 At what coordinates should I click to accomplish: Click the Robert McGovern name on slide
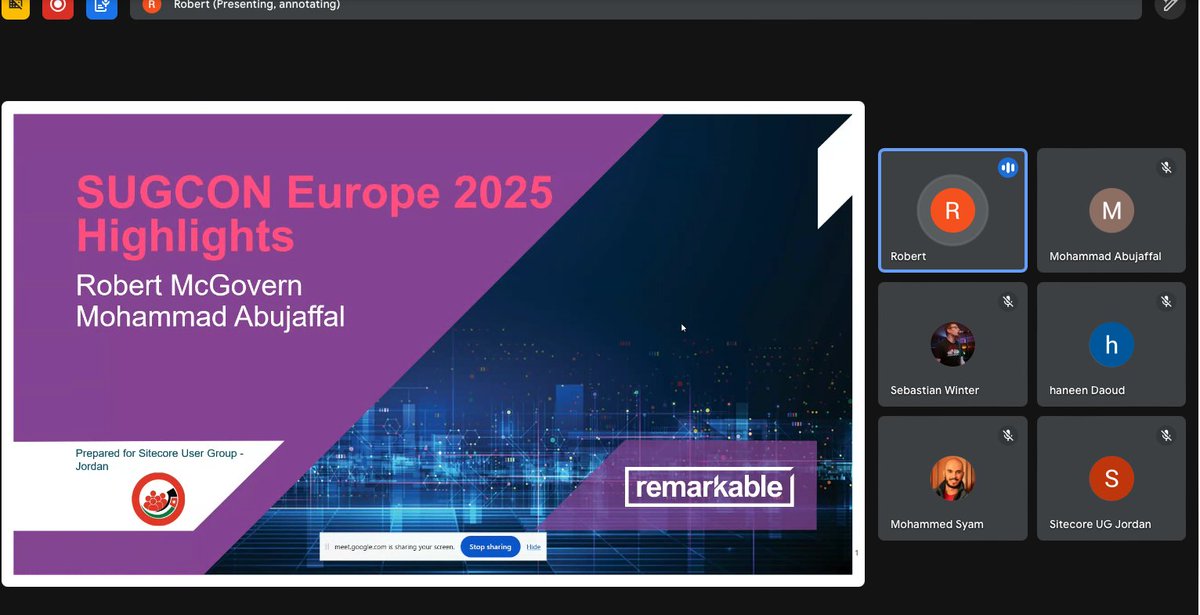[189, 286]
